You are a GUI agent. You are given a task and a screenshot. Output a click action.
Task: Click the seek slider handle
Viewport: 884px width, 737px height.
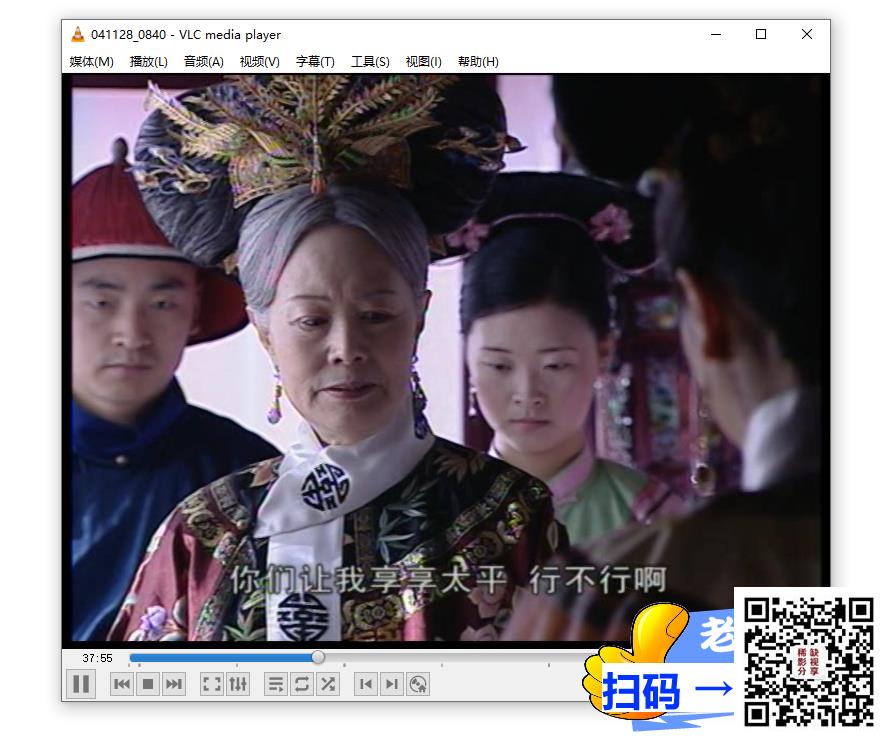tap(318, 657)
